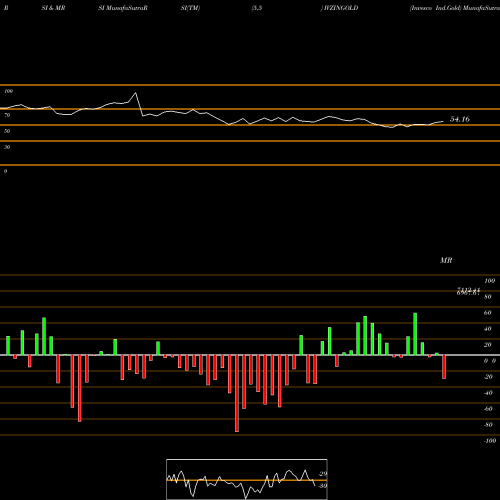This screenshot has width=500, height=500.
Task: Click the RSI value 54.16 label
Action: (x=460, y=119)
